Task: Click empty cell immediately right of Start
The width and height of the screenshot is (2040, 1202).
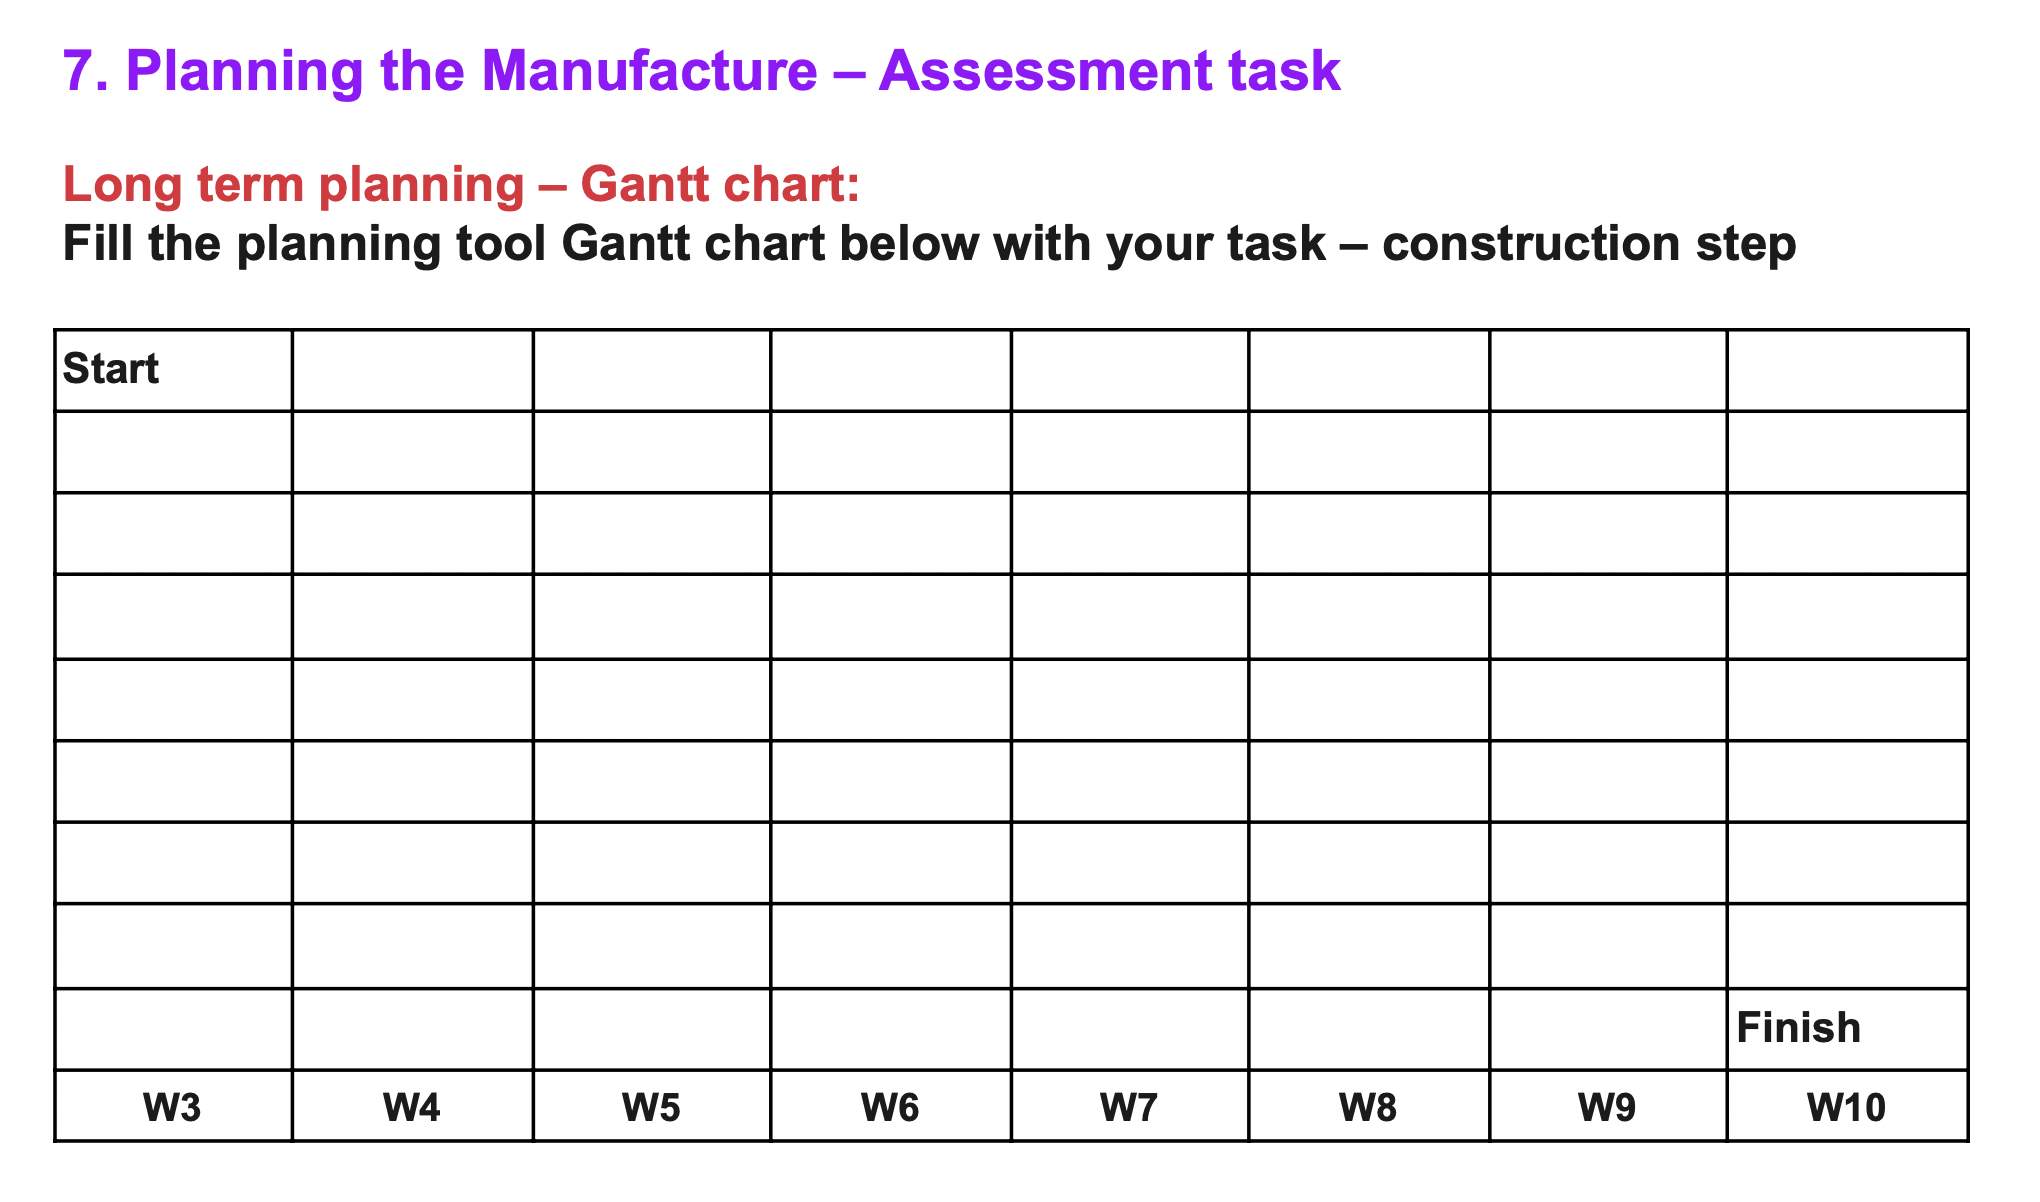Action: tap(412, 370)
